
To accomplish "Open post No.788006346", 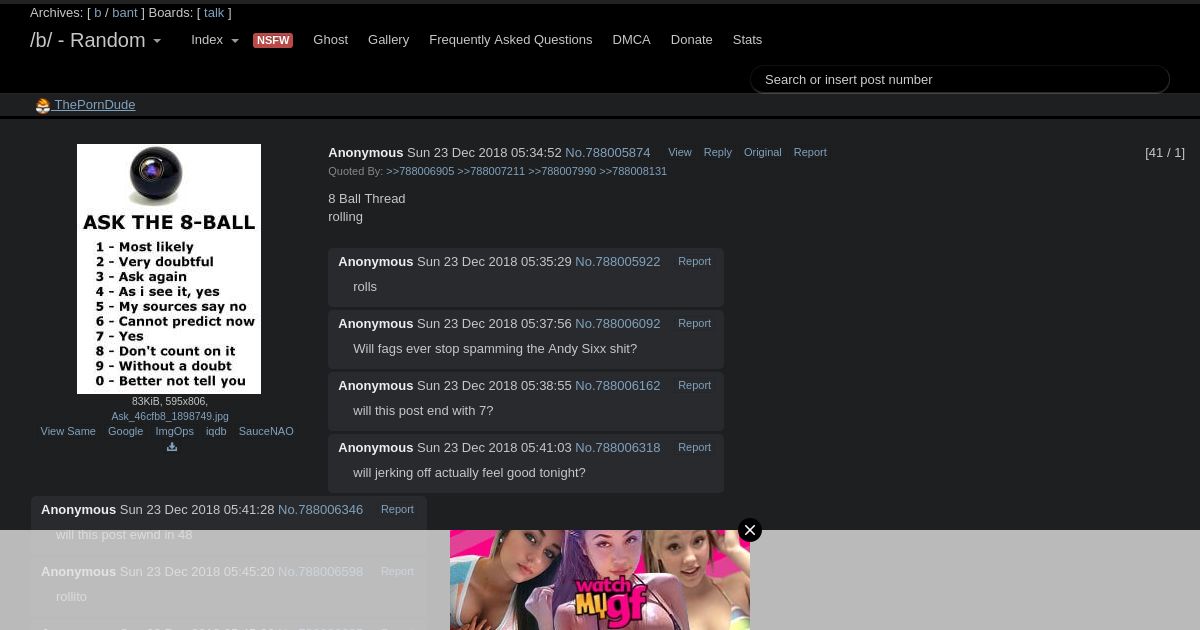I will click(x=320, y=510).
